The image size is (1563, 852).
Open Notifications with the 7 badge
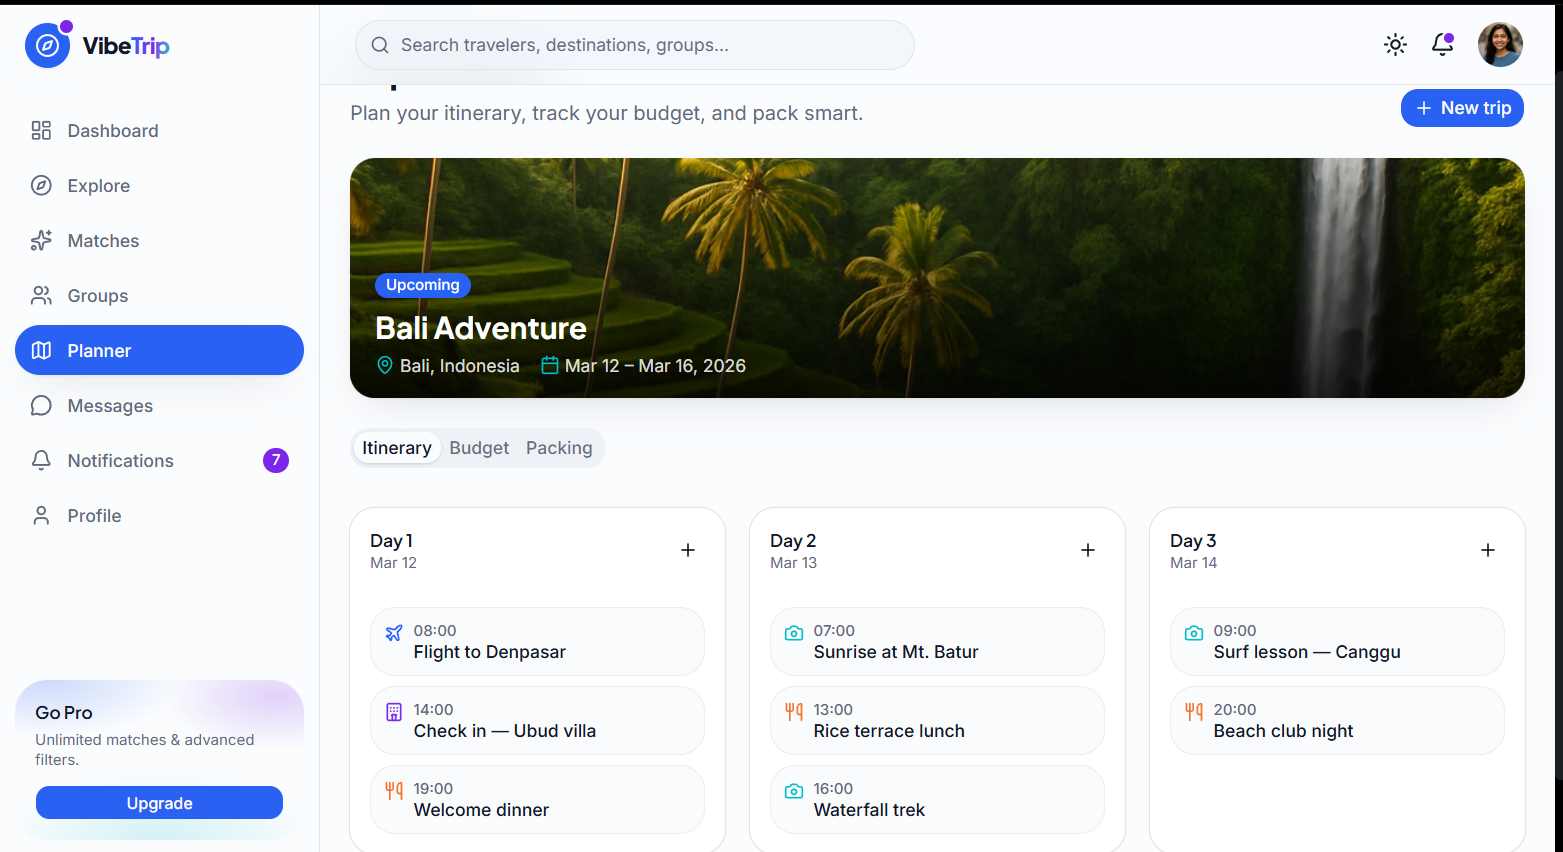pyautogui.click(x=159, y=460)
